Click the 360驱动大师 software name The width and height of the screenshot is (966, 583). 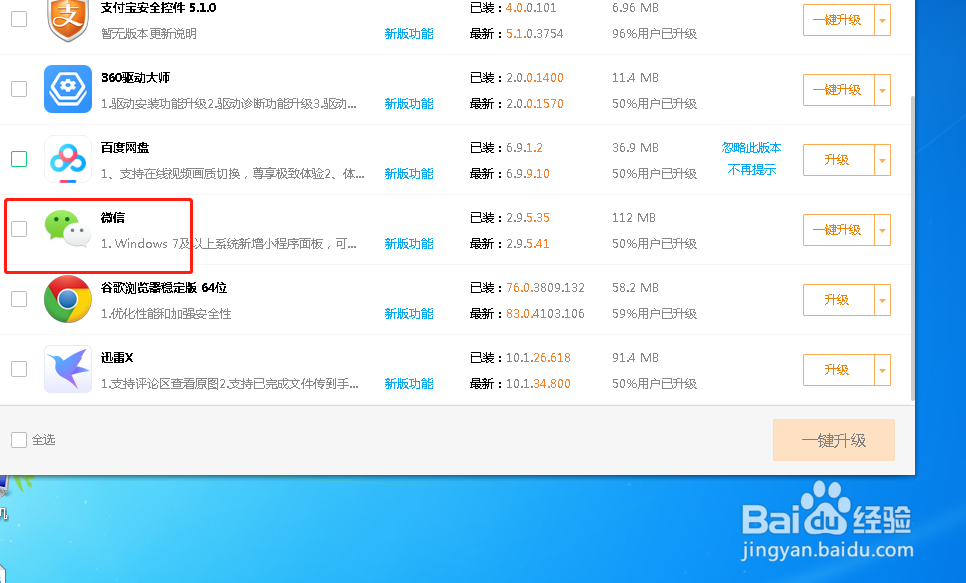point(136,78)
